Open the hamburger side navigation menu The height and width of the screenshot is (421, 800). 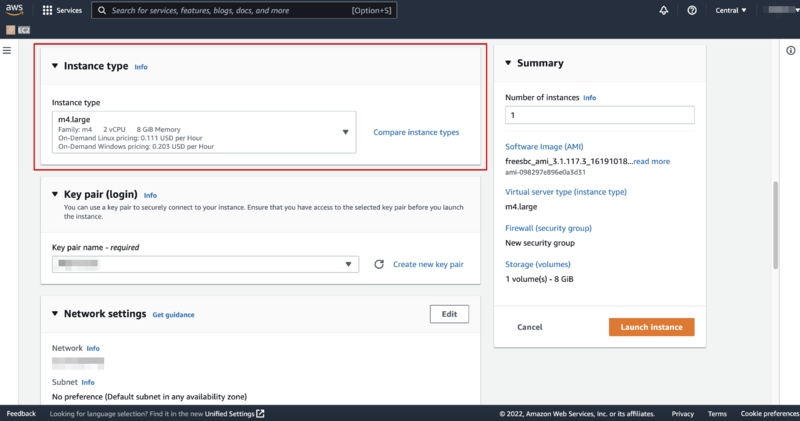(x=7, y=51)
